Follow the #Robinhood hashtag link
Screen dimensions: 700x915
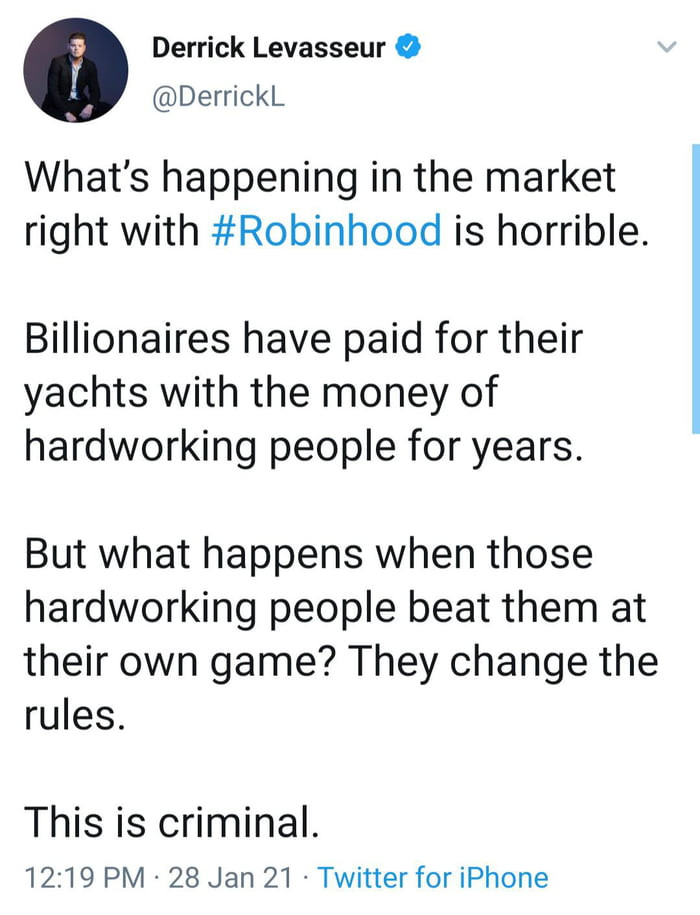[x=327, y=230]
